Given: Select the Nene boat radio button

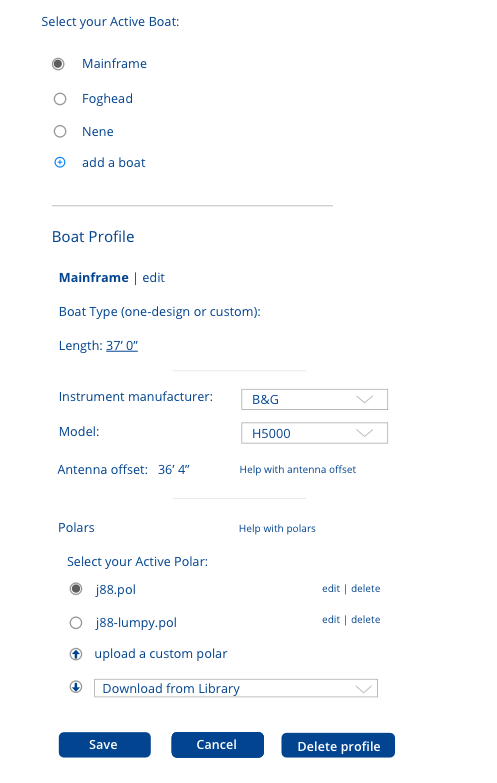Looking at the screenshot, I should pos(60,131).
